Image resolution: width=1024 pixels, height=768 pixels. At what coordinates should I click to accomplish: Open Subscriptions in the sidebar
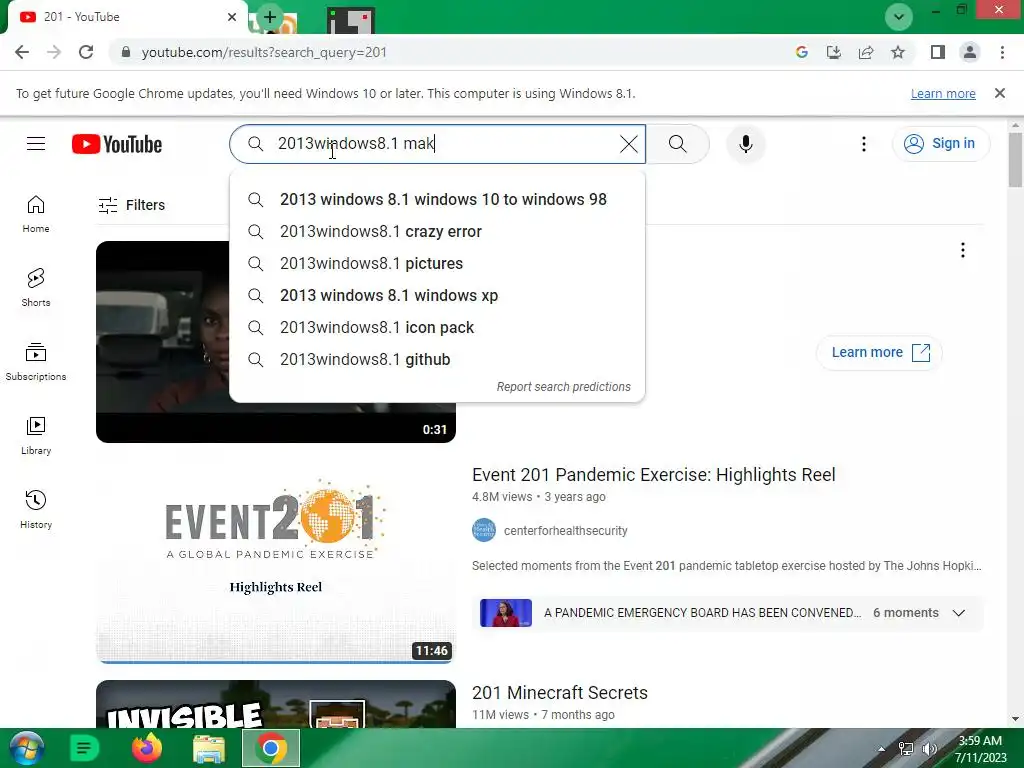click(x=36, y=362)
